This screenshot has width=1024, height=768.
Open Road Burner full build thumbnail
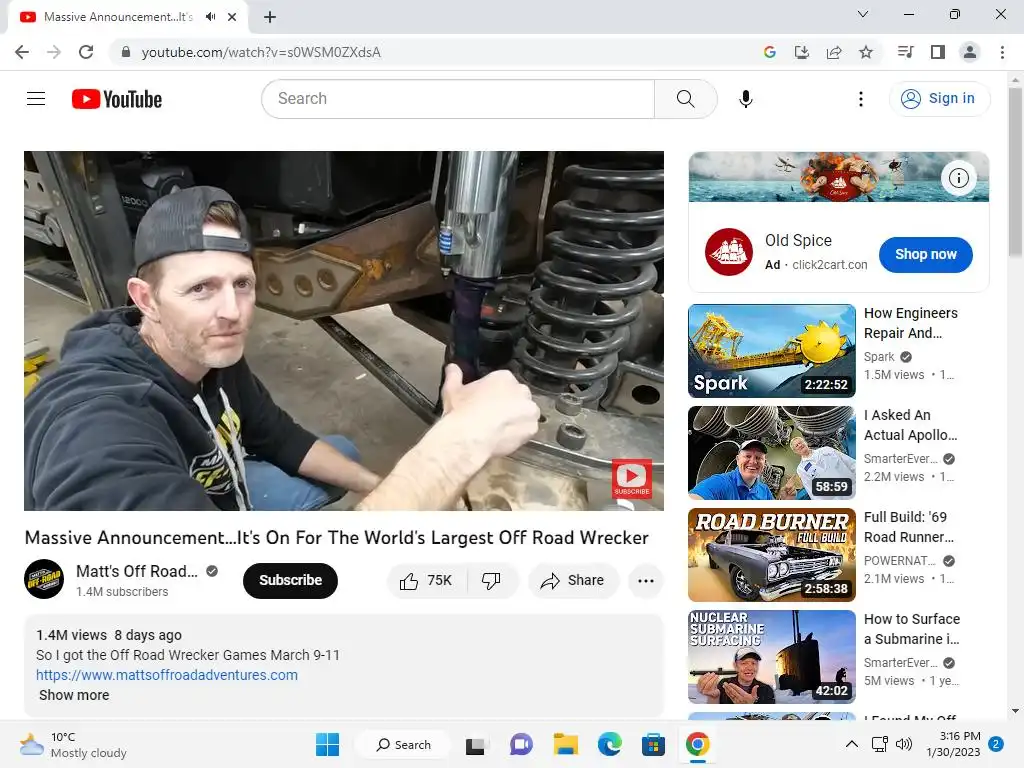click(772, 554)
